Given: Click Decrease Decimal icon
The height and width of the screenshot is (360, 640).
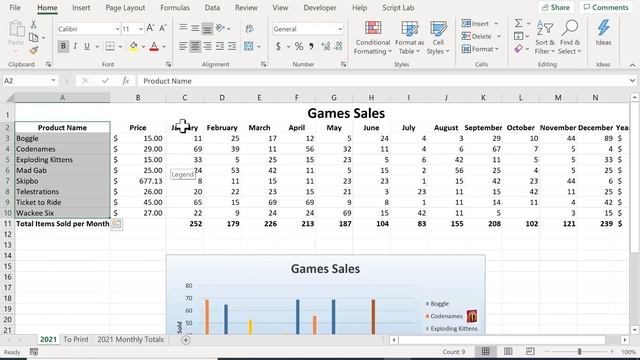Looking at the screenshot, I should point(338,46).
